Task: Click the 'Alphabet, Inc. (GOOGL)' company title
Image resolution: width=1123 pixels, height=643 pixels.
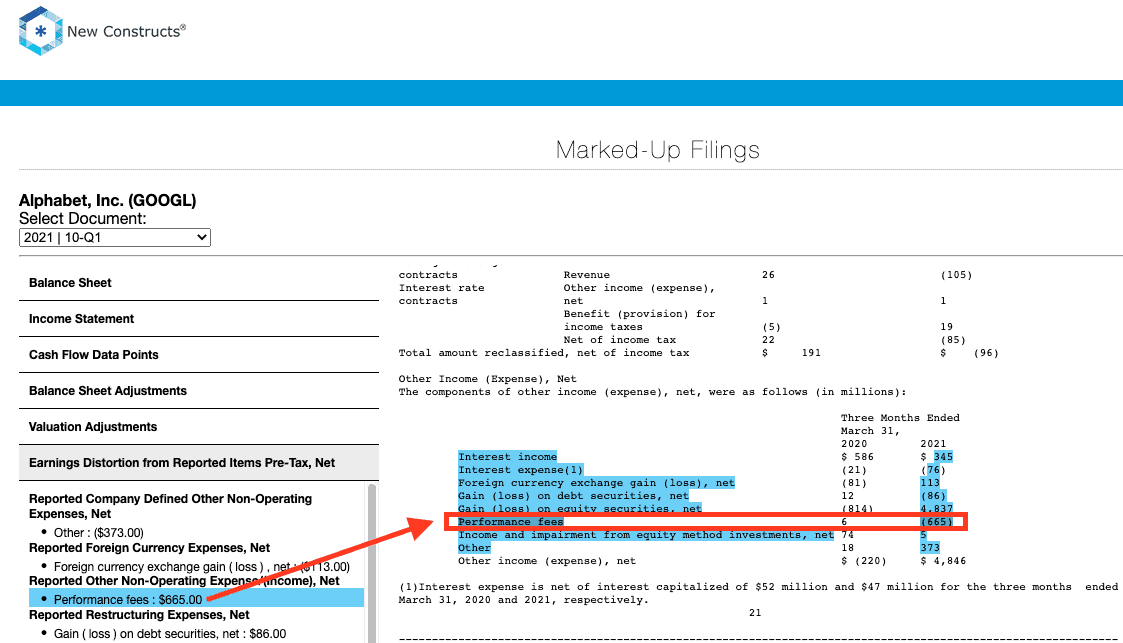Action: click(x=107, y=200)
